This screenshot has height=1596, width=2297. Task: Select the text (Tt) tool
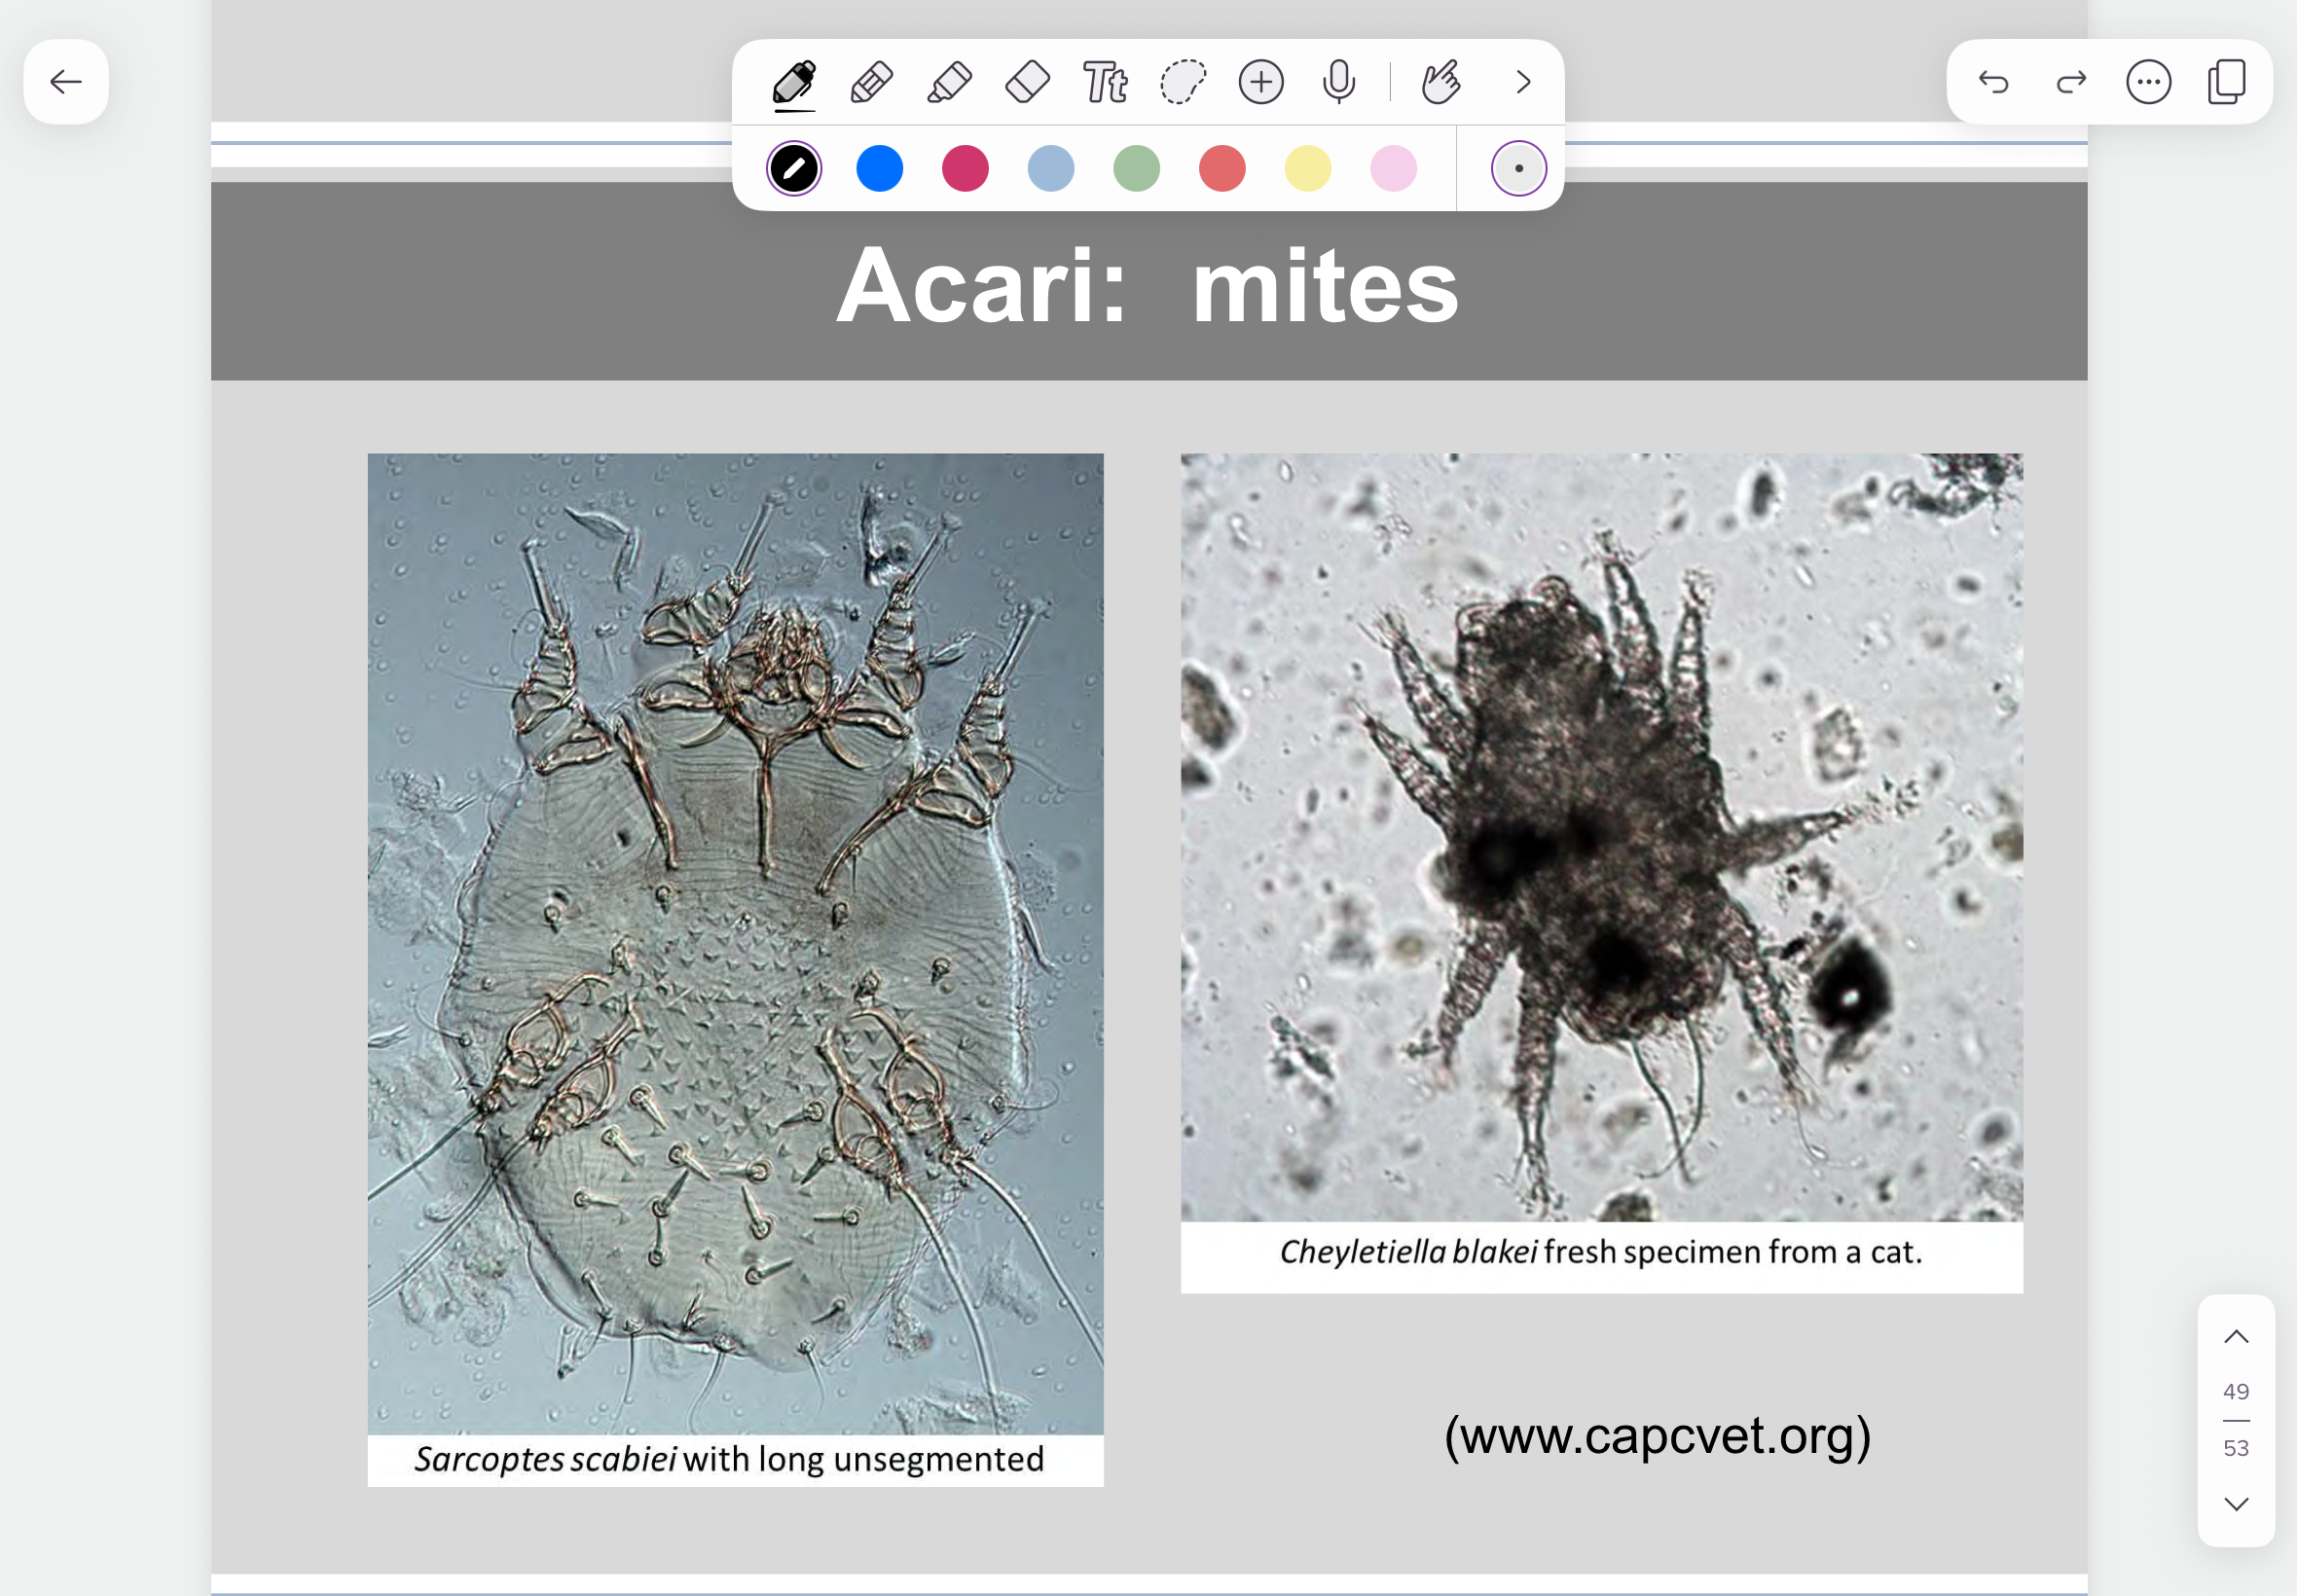[1105, 82]
